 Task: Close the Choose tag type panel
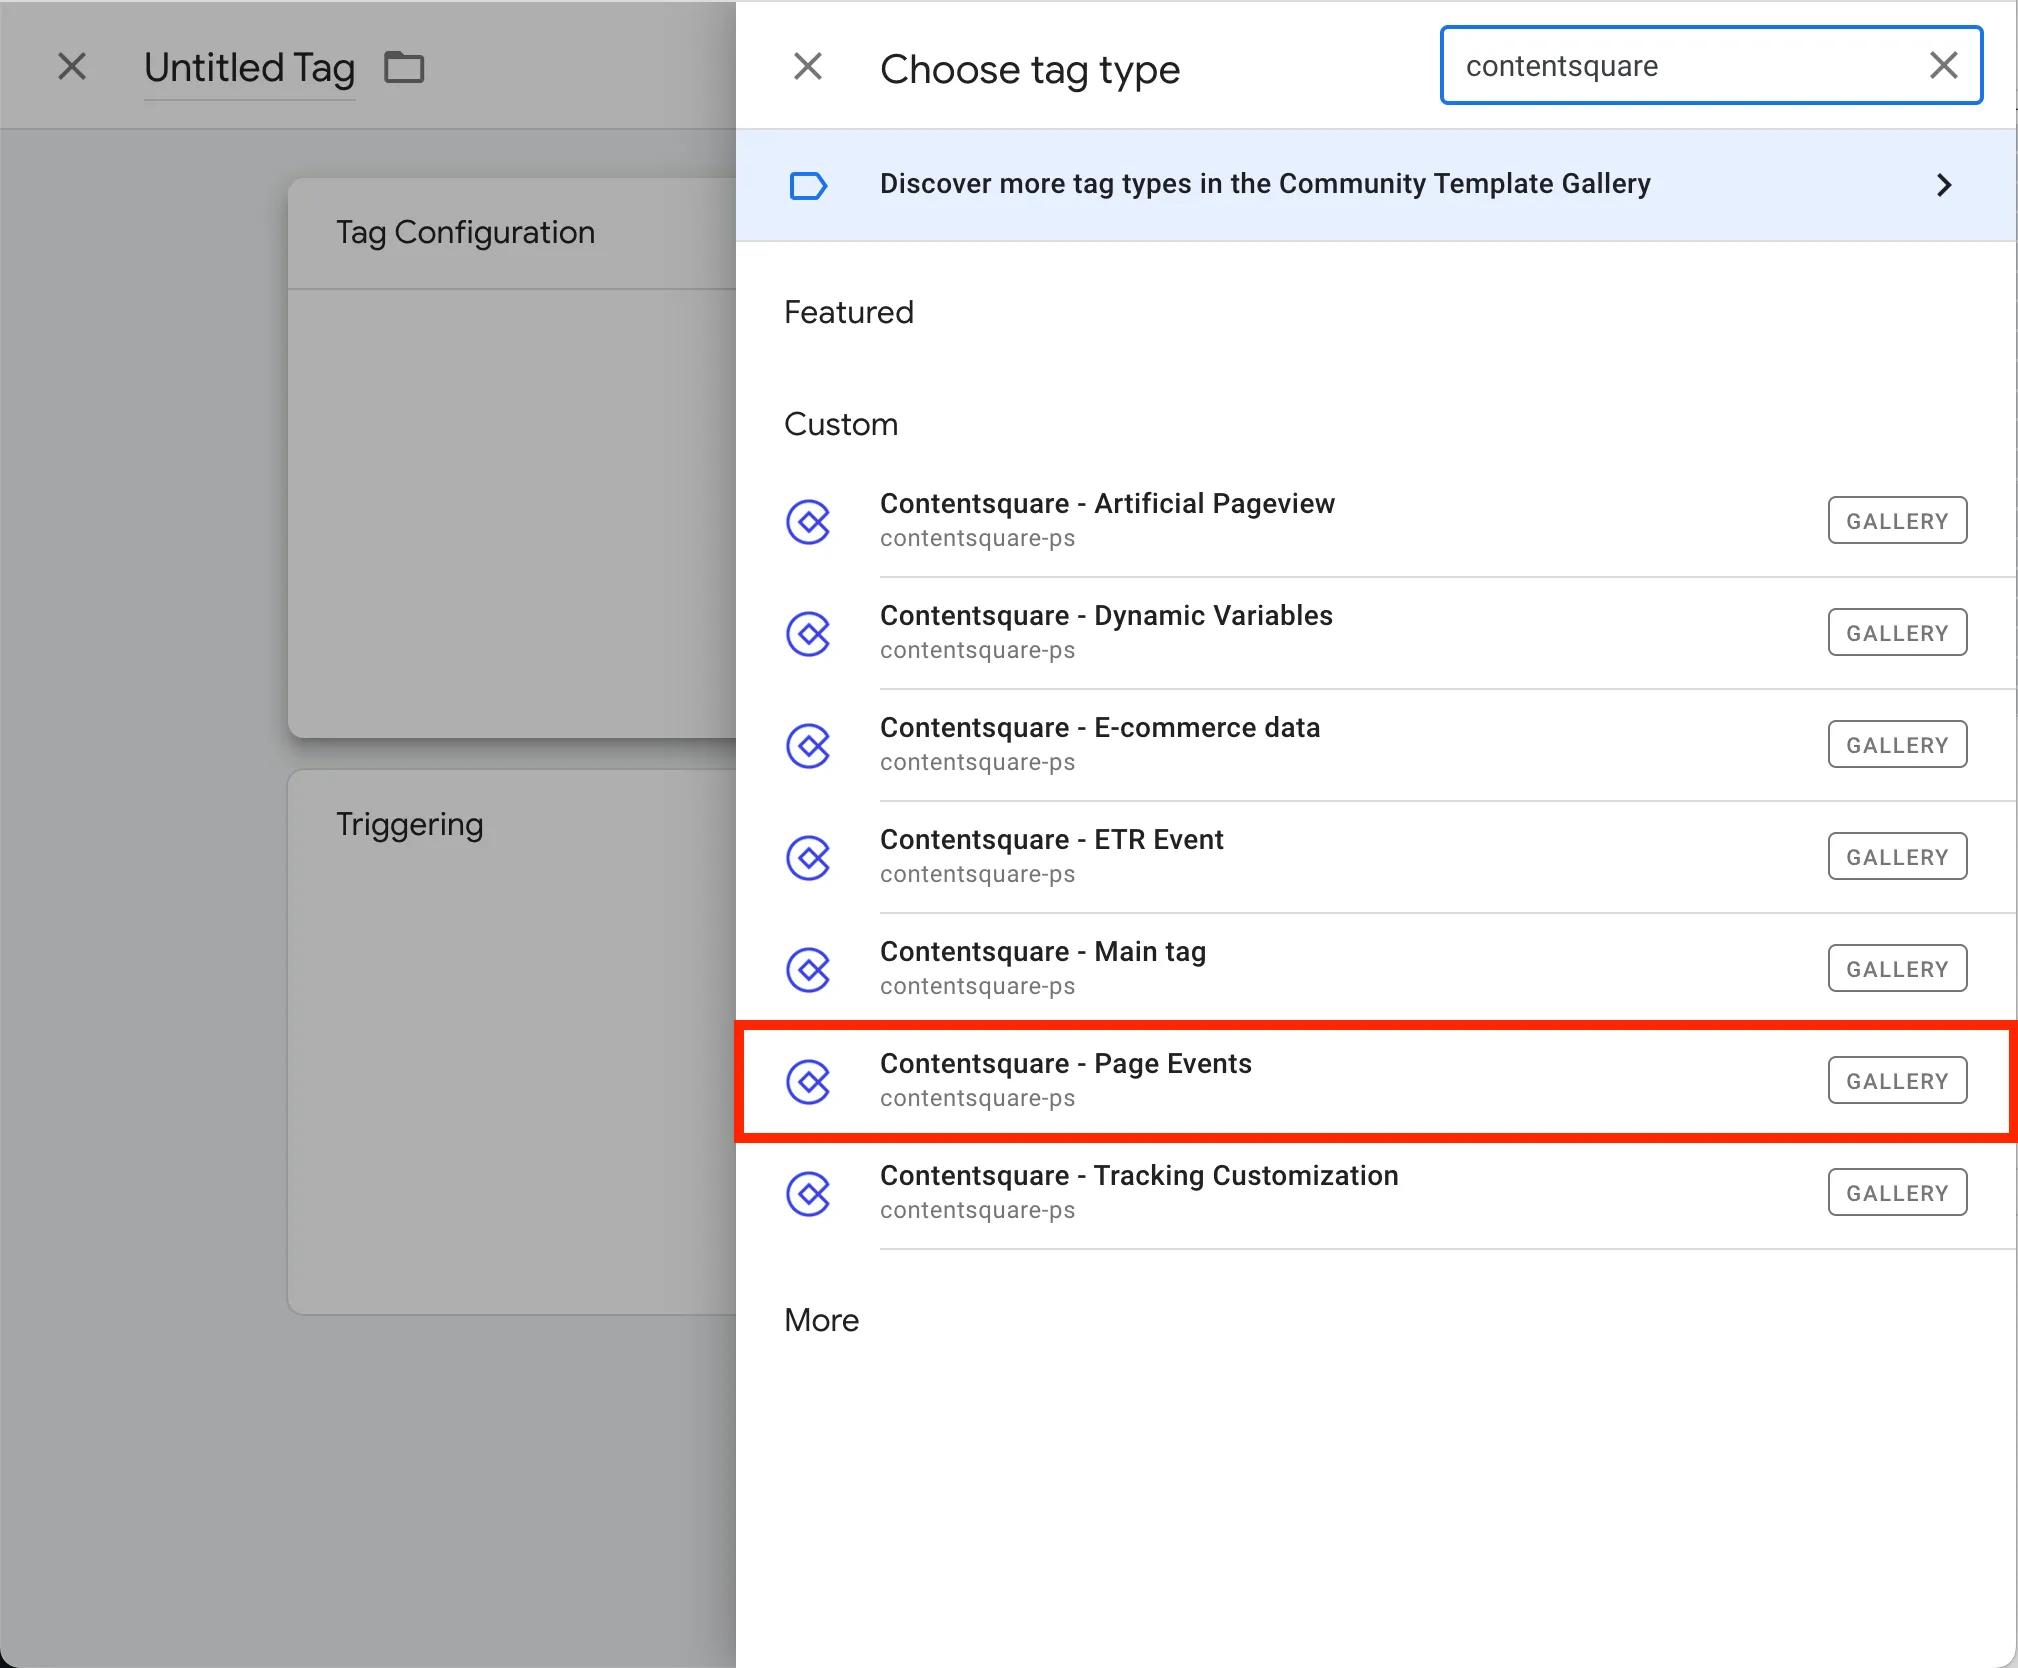808,67
